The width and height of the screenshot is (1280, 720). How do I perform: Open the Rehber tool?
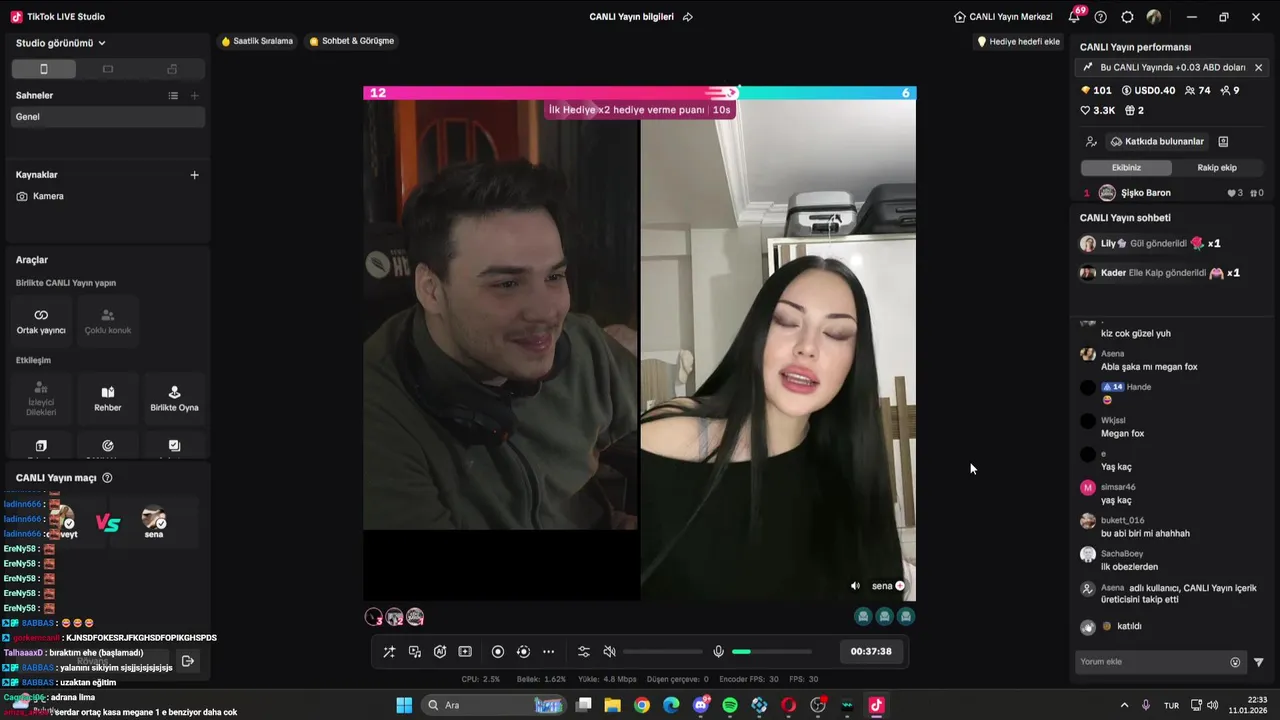108,398
